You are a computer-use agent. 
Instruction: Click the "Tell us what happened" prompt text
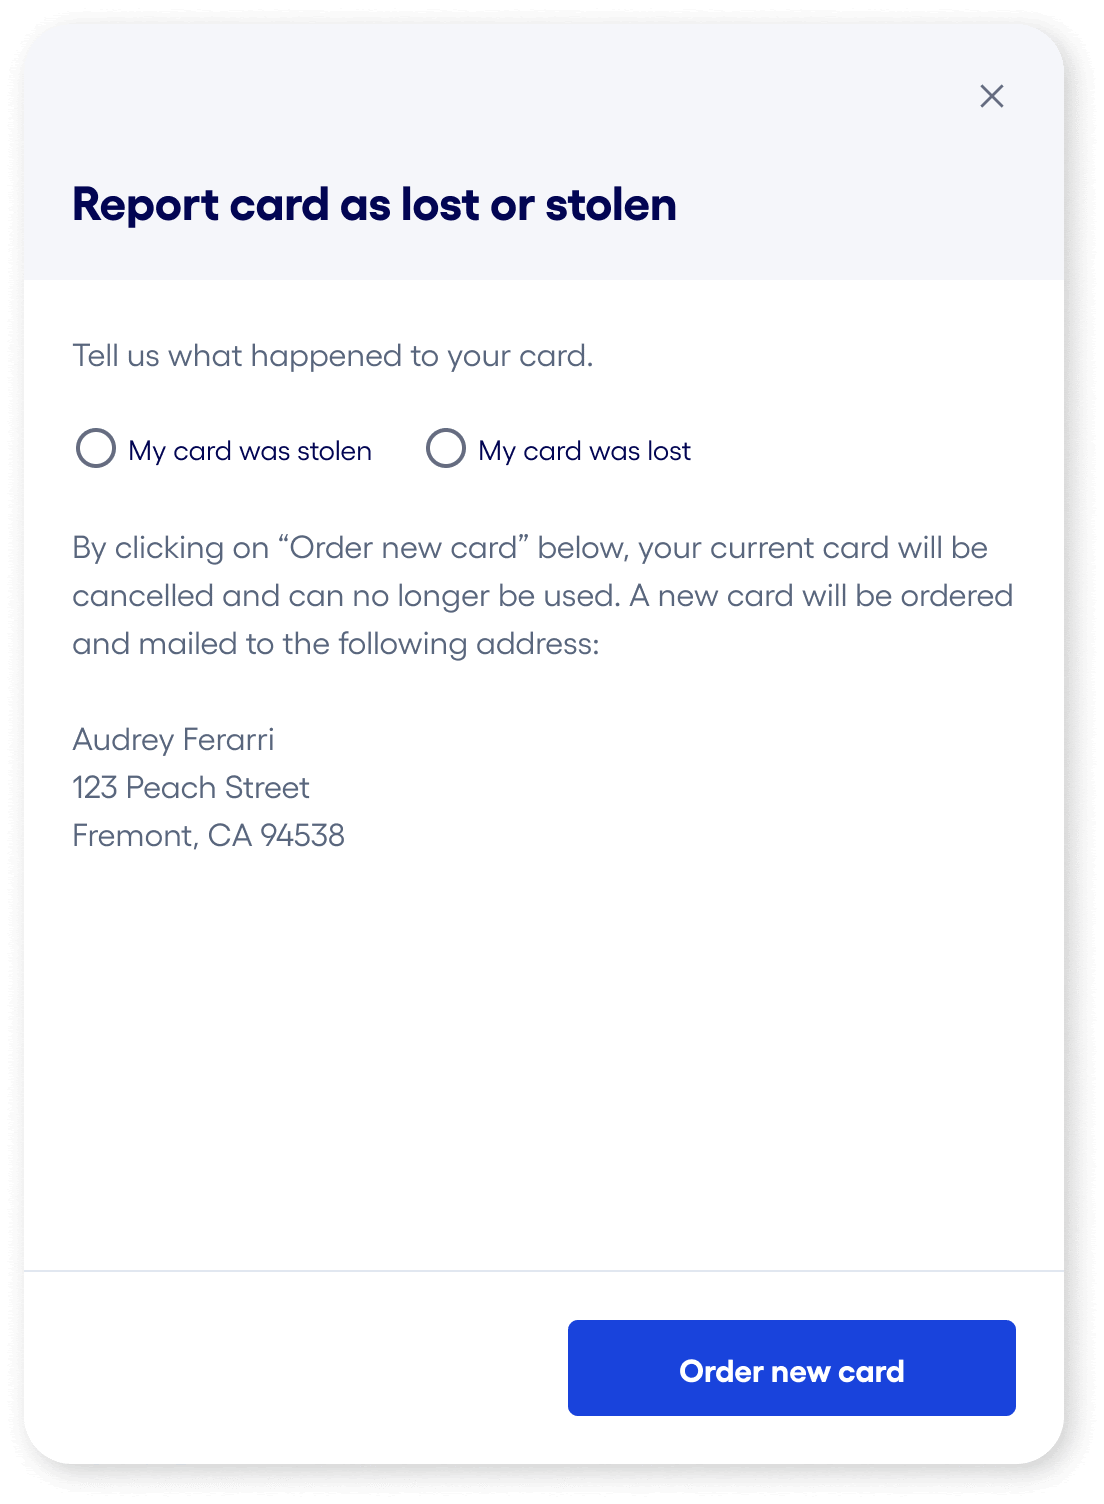click(x=333, y=355)
